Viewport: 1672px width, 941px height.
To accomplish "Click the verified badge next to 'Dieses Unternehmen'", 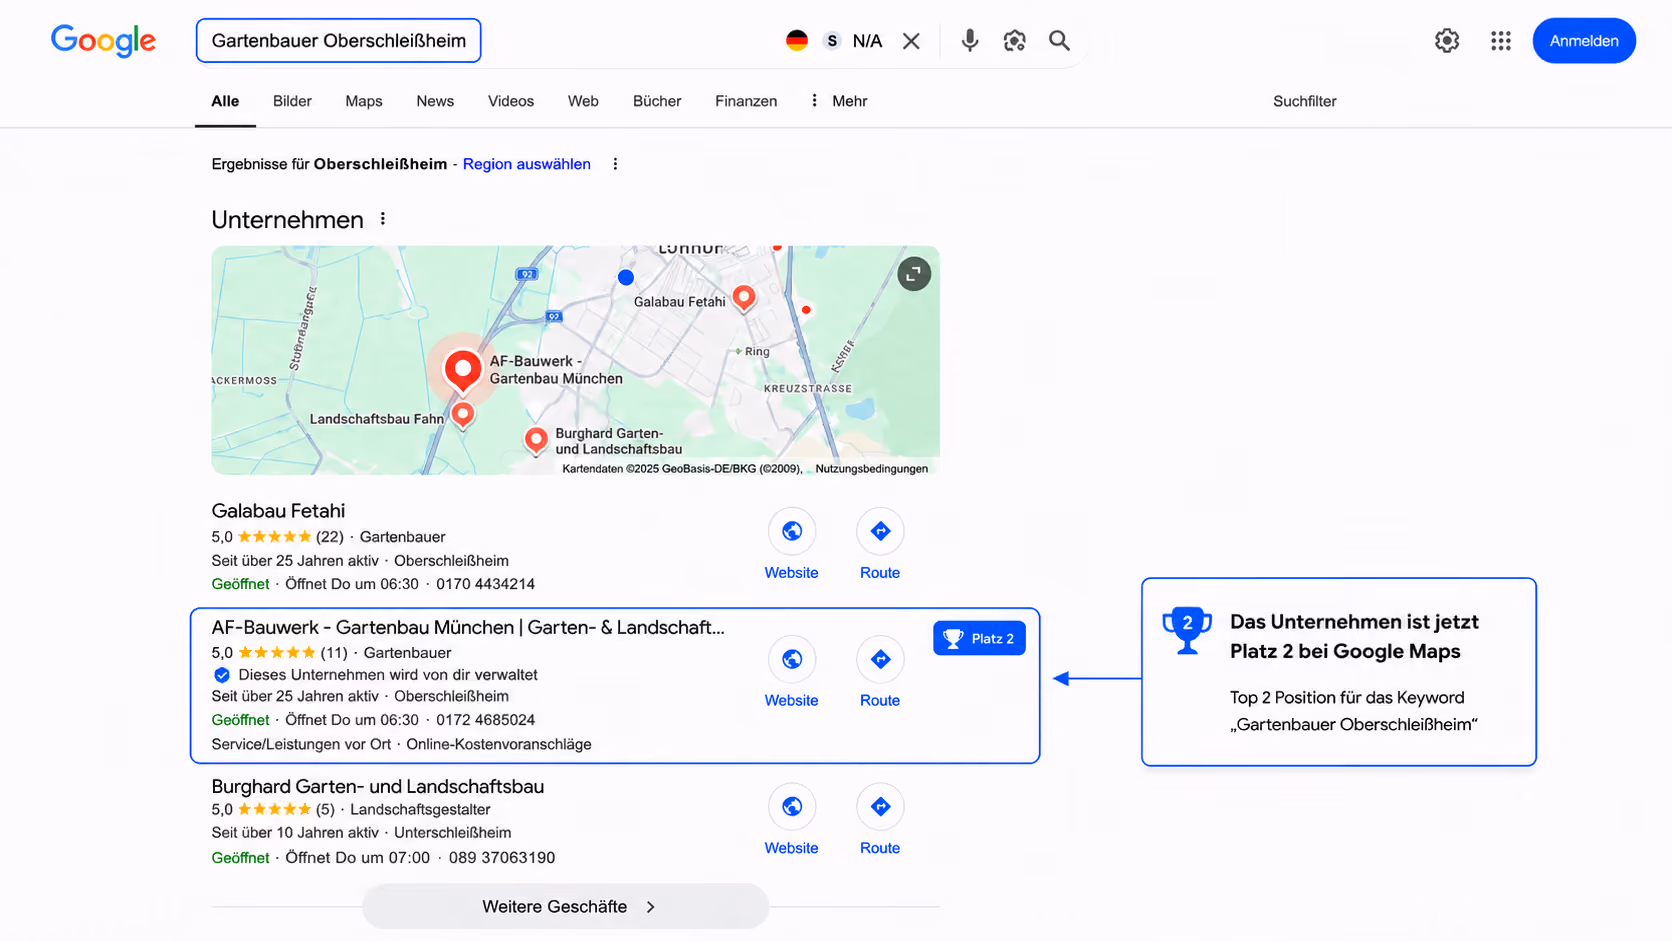I will pos(222,675).
